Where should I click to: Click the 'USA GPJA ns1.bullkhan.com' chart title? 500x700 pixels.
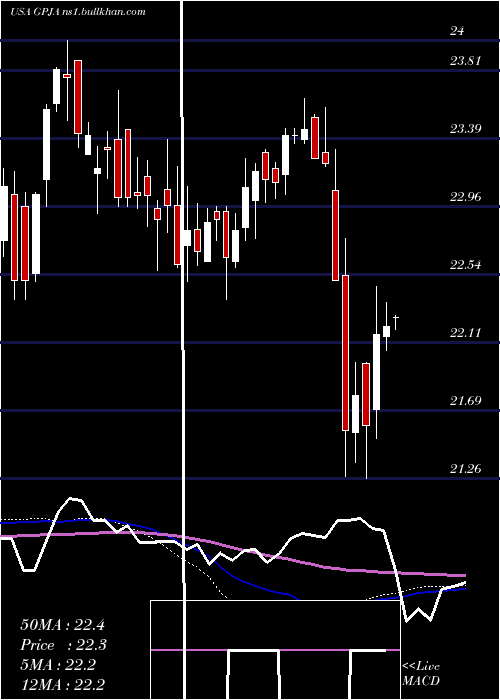78,12
